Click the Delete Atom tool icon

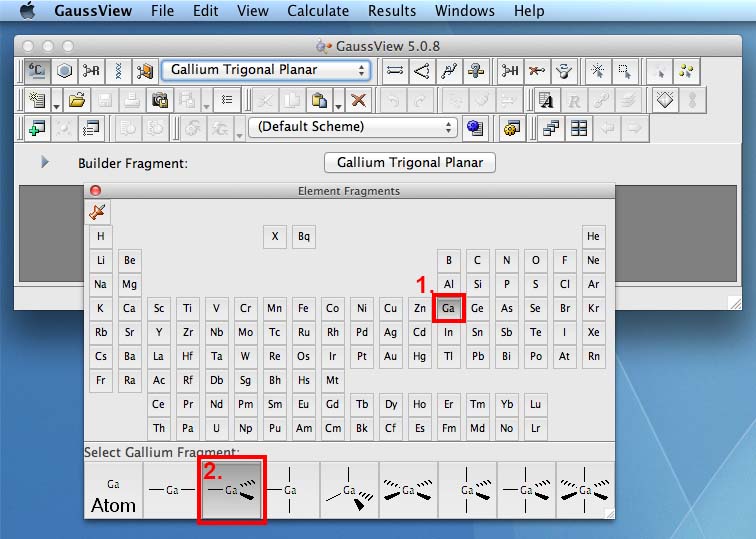(x=538, y=70)
